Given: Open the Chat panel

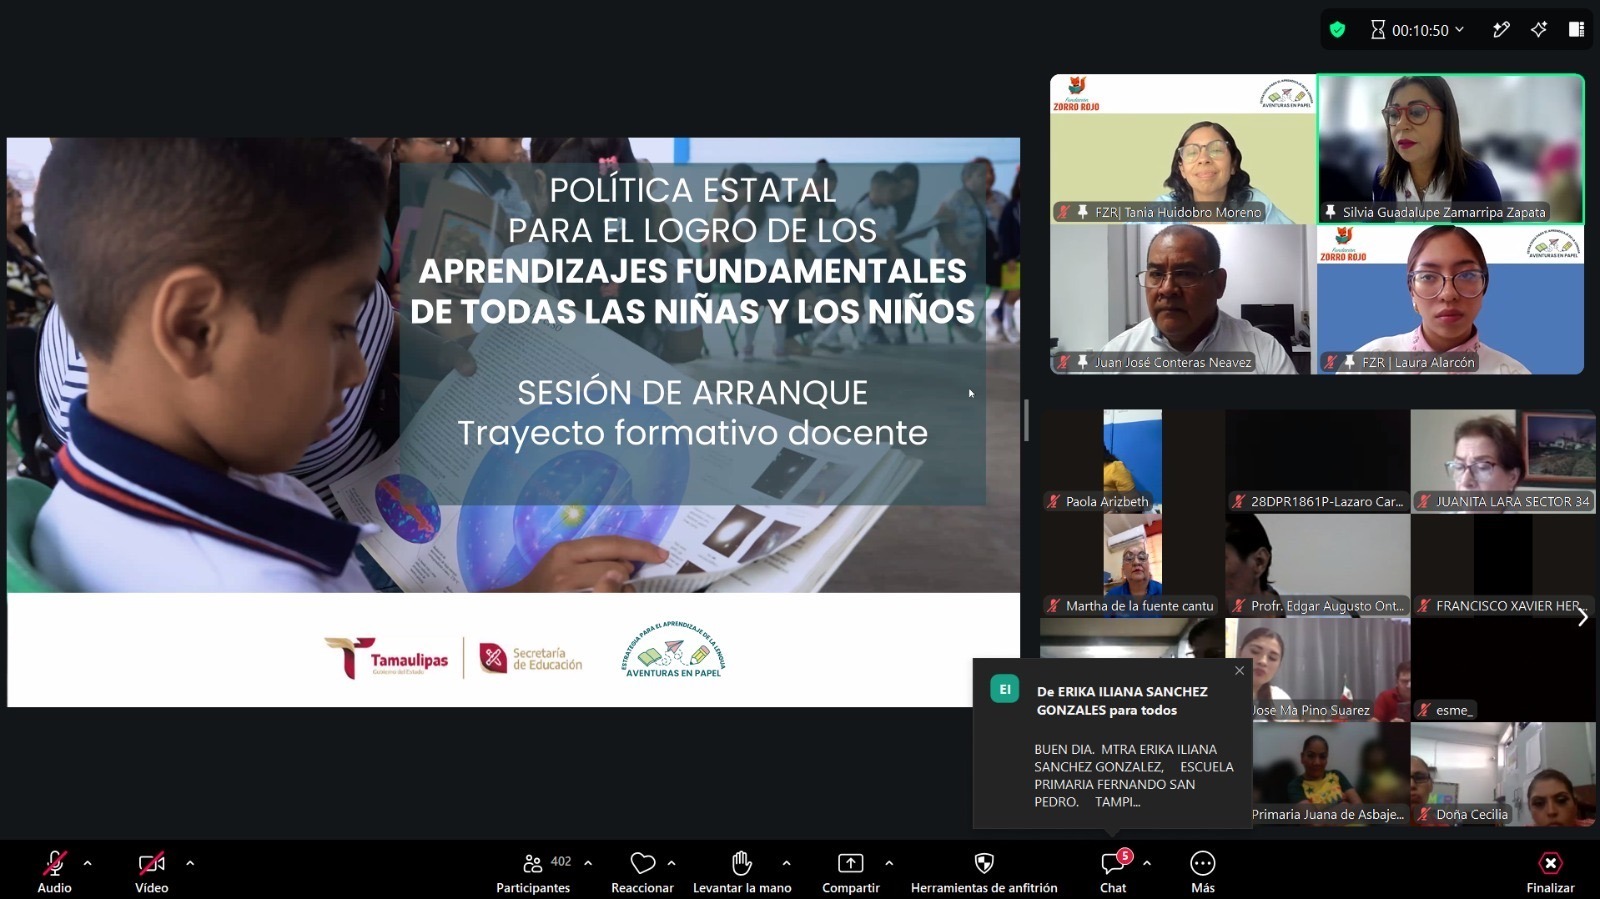Looking at the screenshot, I should (x=1113, y=871).
